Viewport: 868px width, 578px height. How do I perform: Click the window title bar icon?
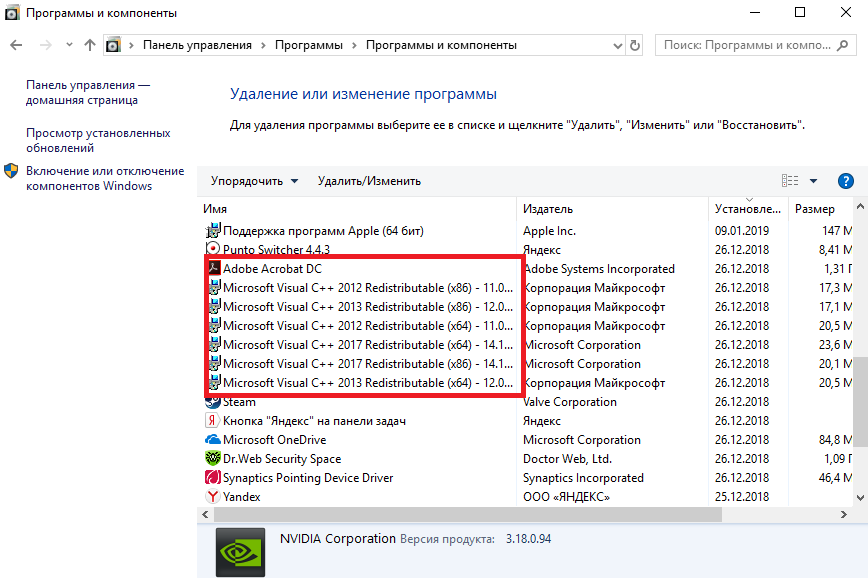coord(12,13)
